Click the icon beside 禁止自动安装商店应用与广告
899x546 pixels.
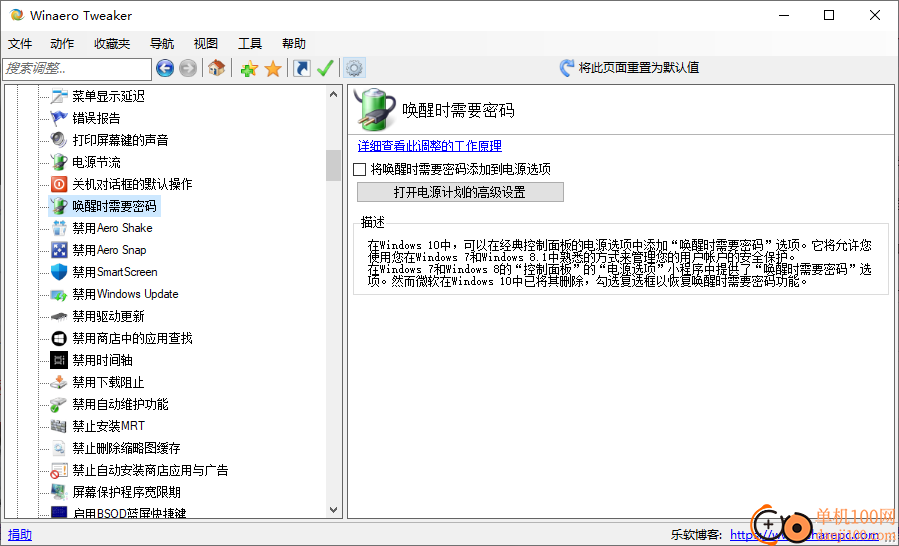coord(59,470)
